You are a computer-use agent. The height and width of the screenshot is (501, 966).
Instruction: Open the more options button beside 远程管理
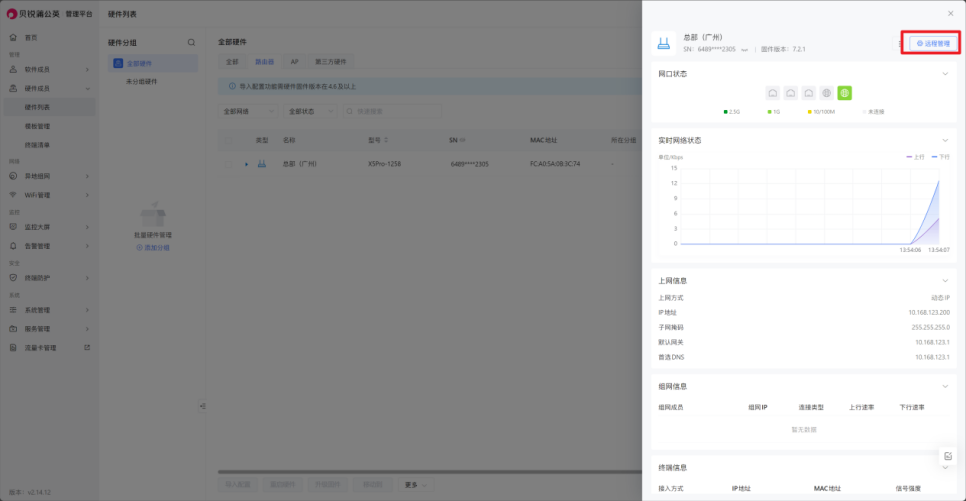897,43
